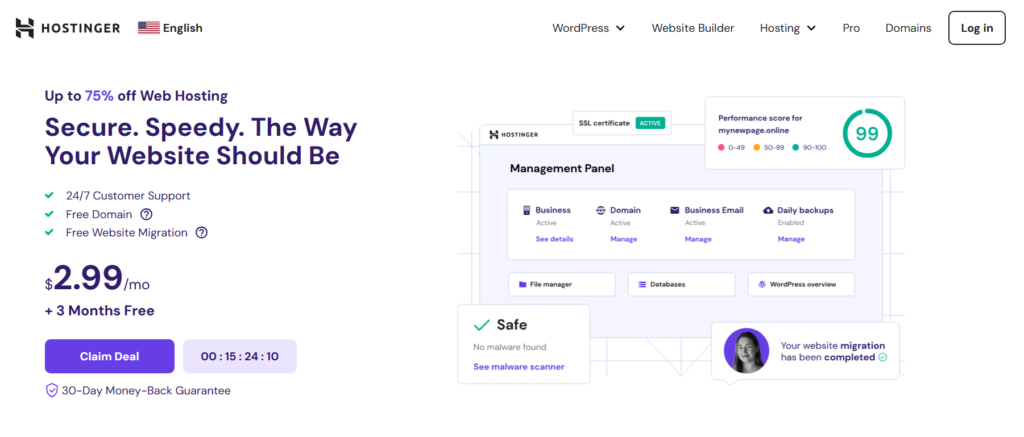The width and height of the screenshot is (1024, 437).
Task: Click the countdown timer box
Action: [x=239, y=356]
